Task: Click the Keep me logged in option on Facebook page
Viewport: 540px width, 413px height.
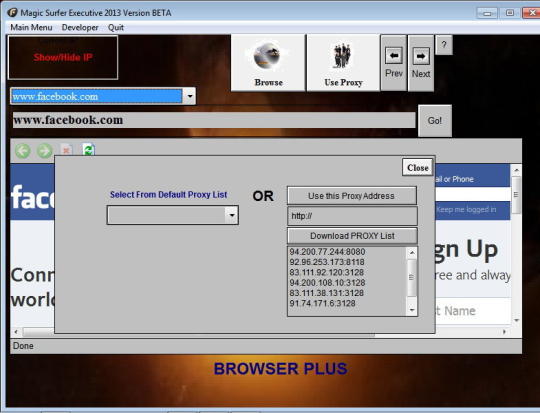Action: coord(466,209)
